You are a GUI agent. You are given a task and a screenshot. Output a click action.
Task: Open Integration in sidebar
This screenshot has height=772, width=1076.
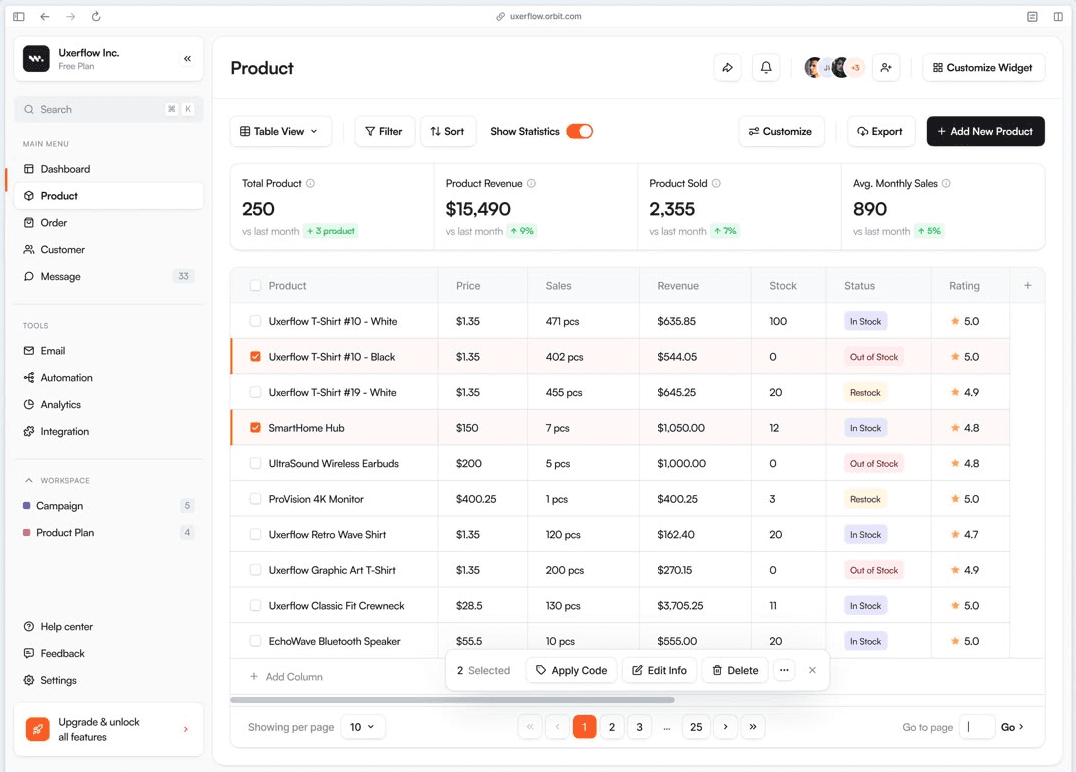[x=108, y=431]
